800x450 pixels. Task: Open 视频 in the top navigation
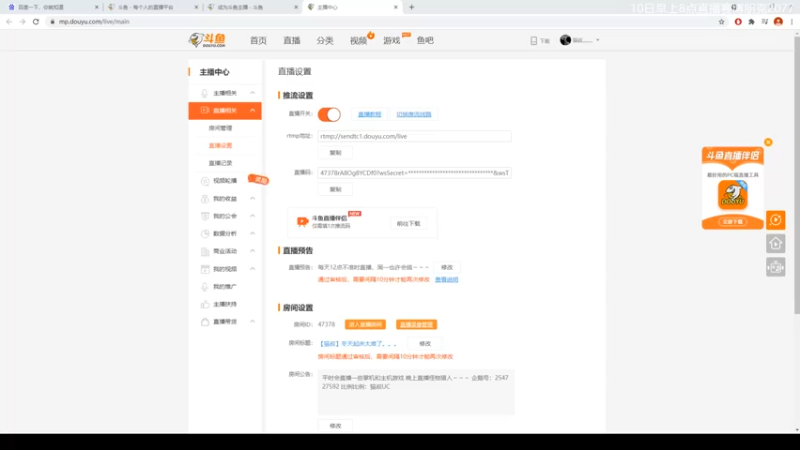pyautogui.click(x=358, y=40)
